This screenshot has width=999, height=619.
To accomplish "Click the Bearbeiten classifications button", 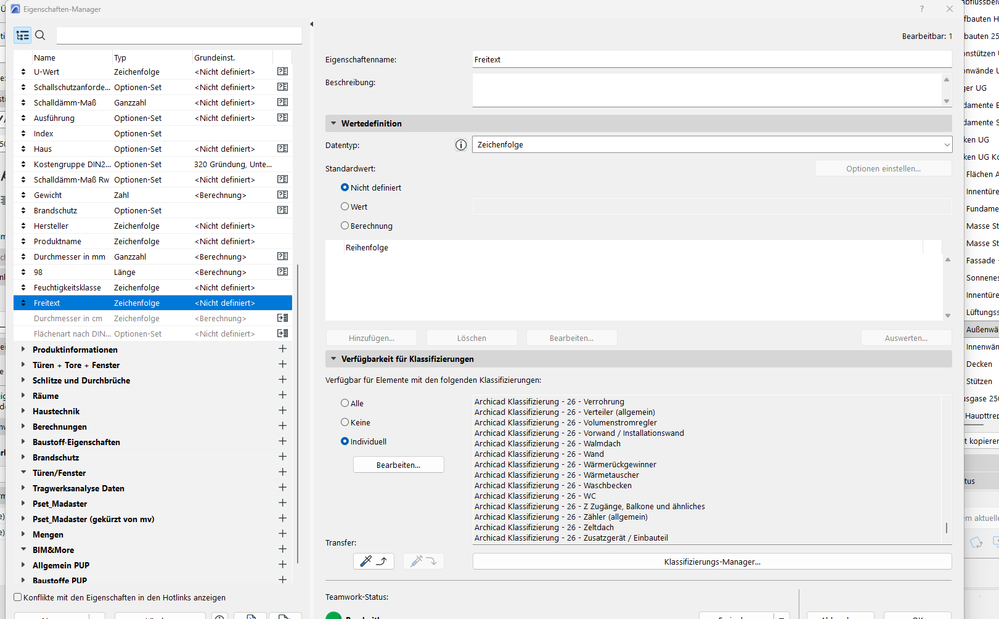I will click(398, 465).
